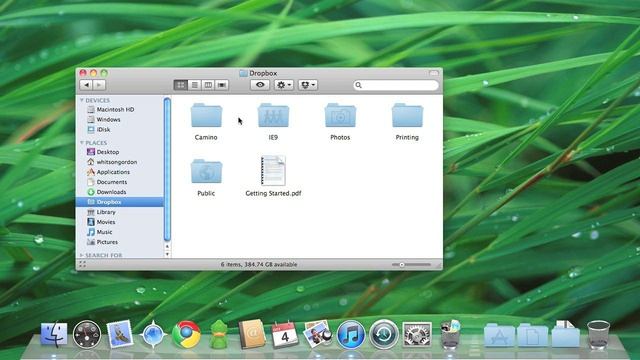This screenshot has width=640, height=360.
Task: Expand the SEARCH FOR sidebar section
Action: click(82, 255)
